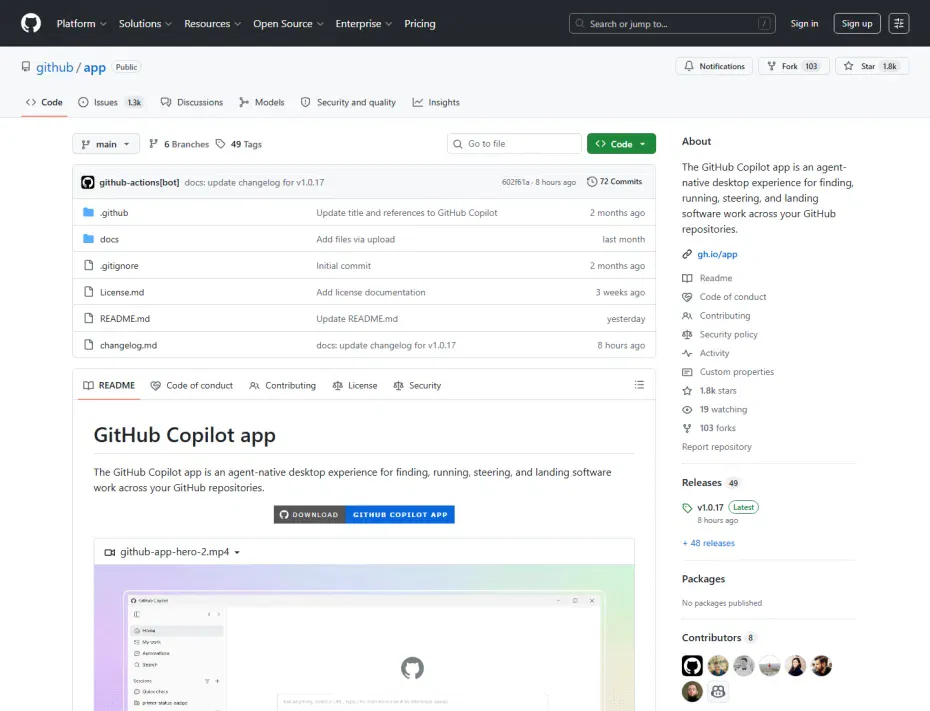Click the star icon beside 1.8k stars

coord(687,391)
